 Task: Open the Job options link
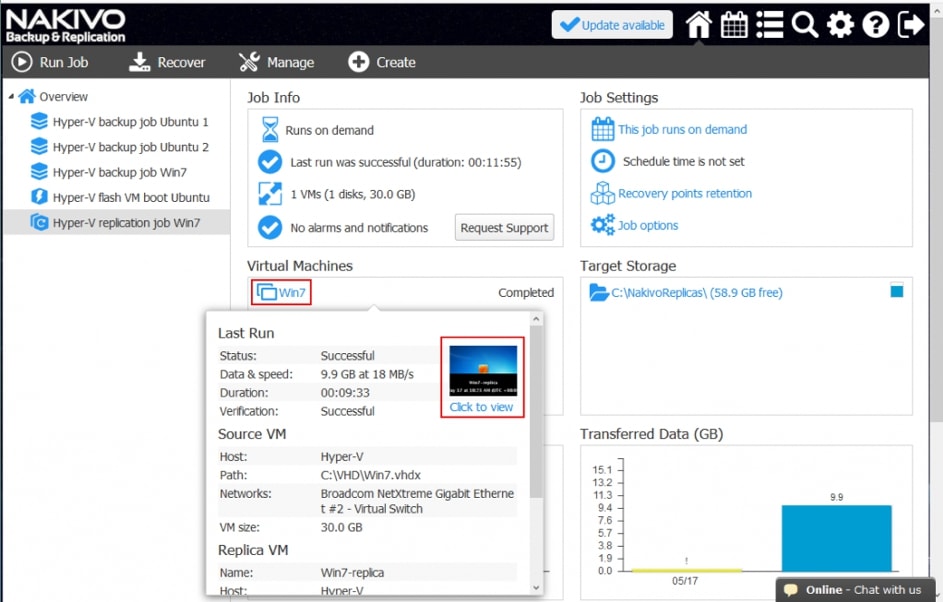(x=647, y=225)
